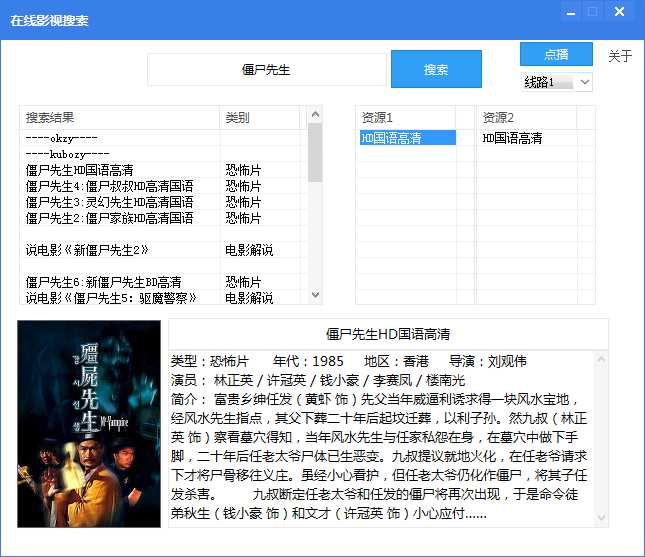Click description scroll up arrow
The image size is (645, 557).
[x=601, y=360]
